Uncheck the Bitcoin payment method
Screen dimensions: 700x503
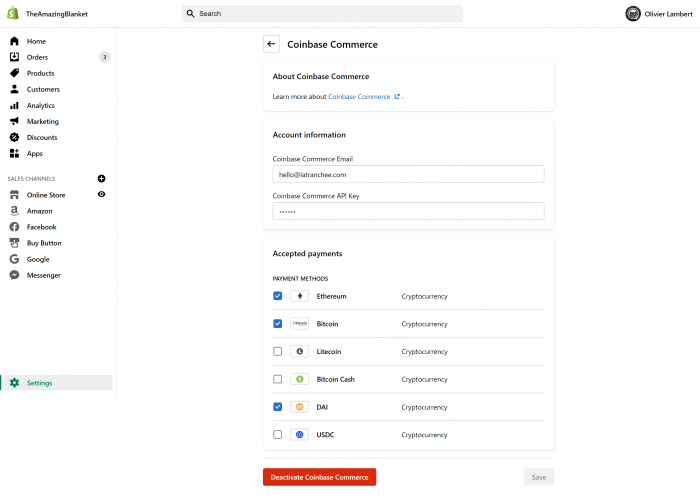click(x=278, y=324)
